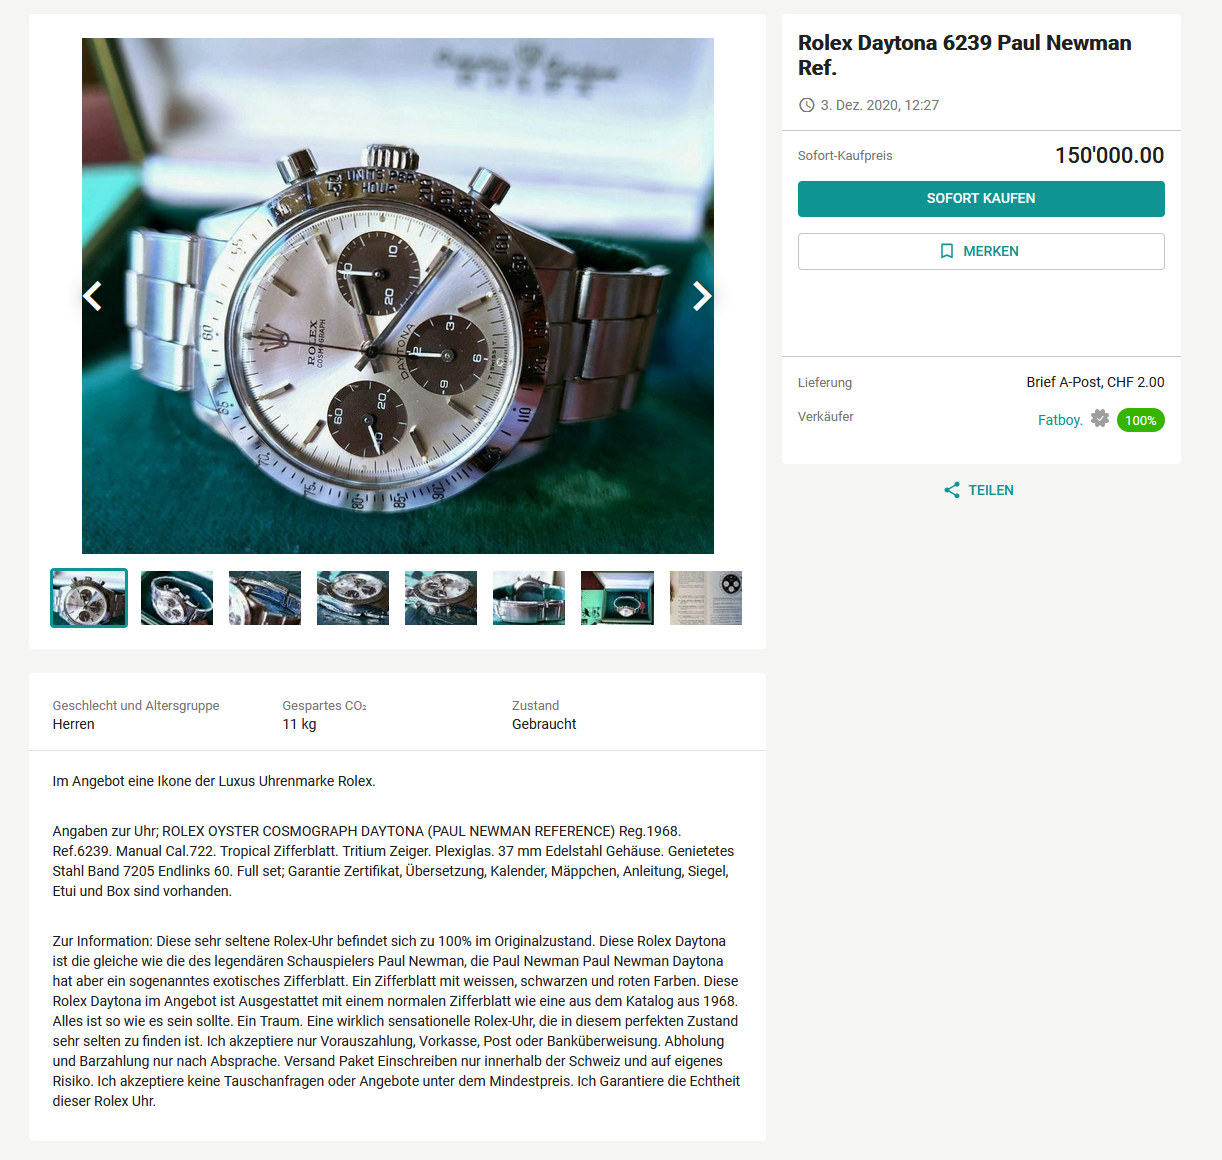
Task: Select the seventh thumbnail with green box
Action: coord(617,598)
